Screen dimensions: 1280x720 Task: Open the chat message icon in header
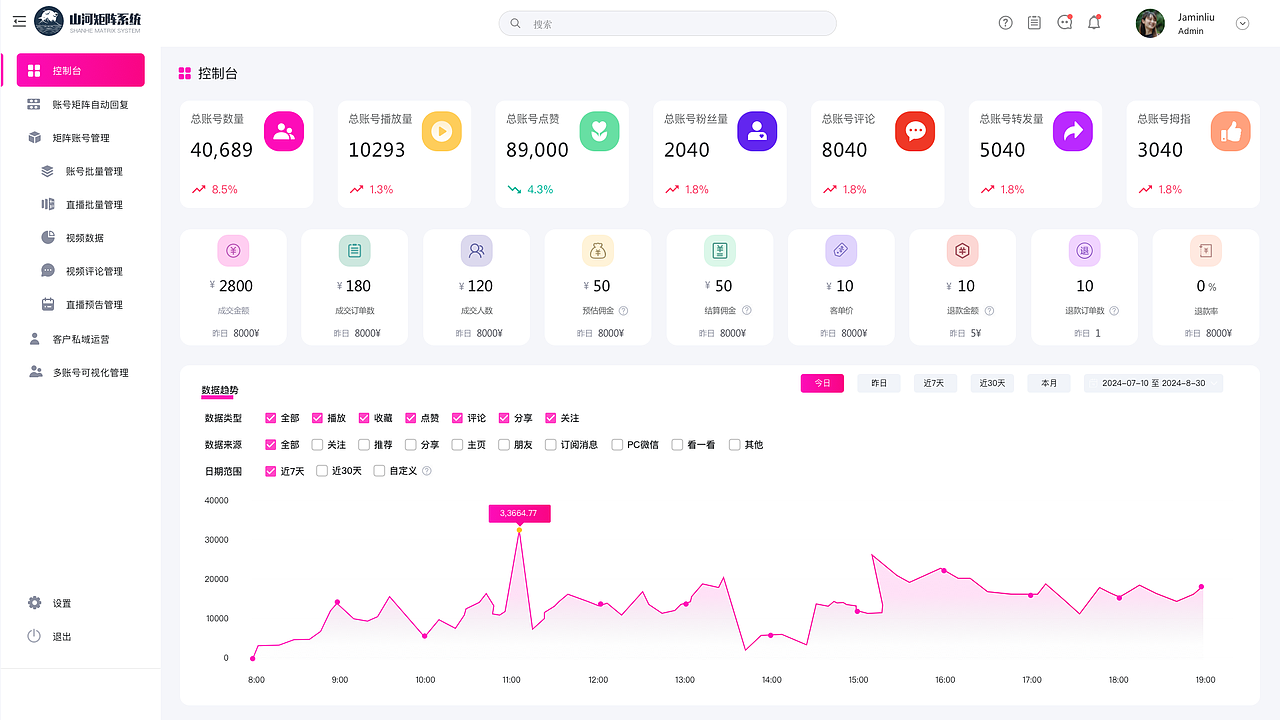coord(1065,23)
